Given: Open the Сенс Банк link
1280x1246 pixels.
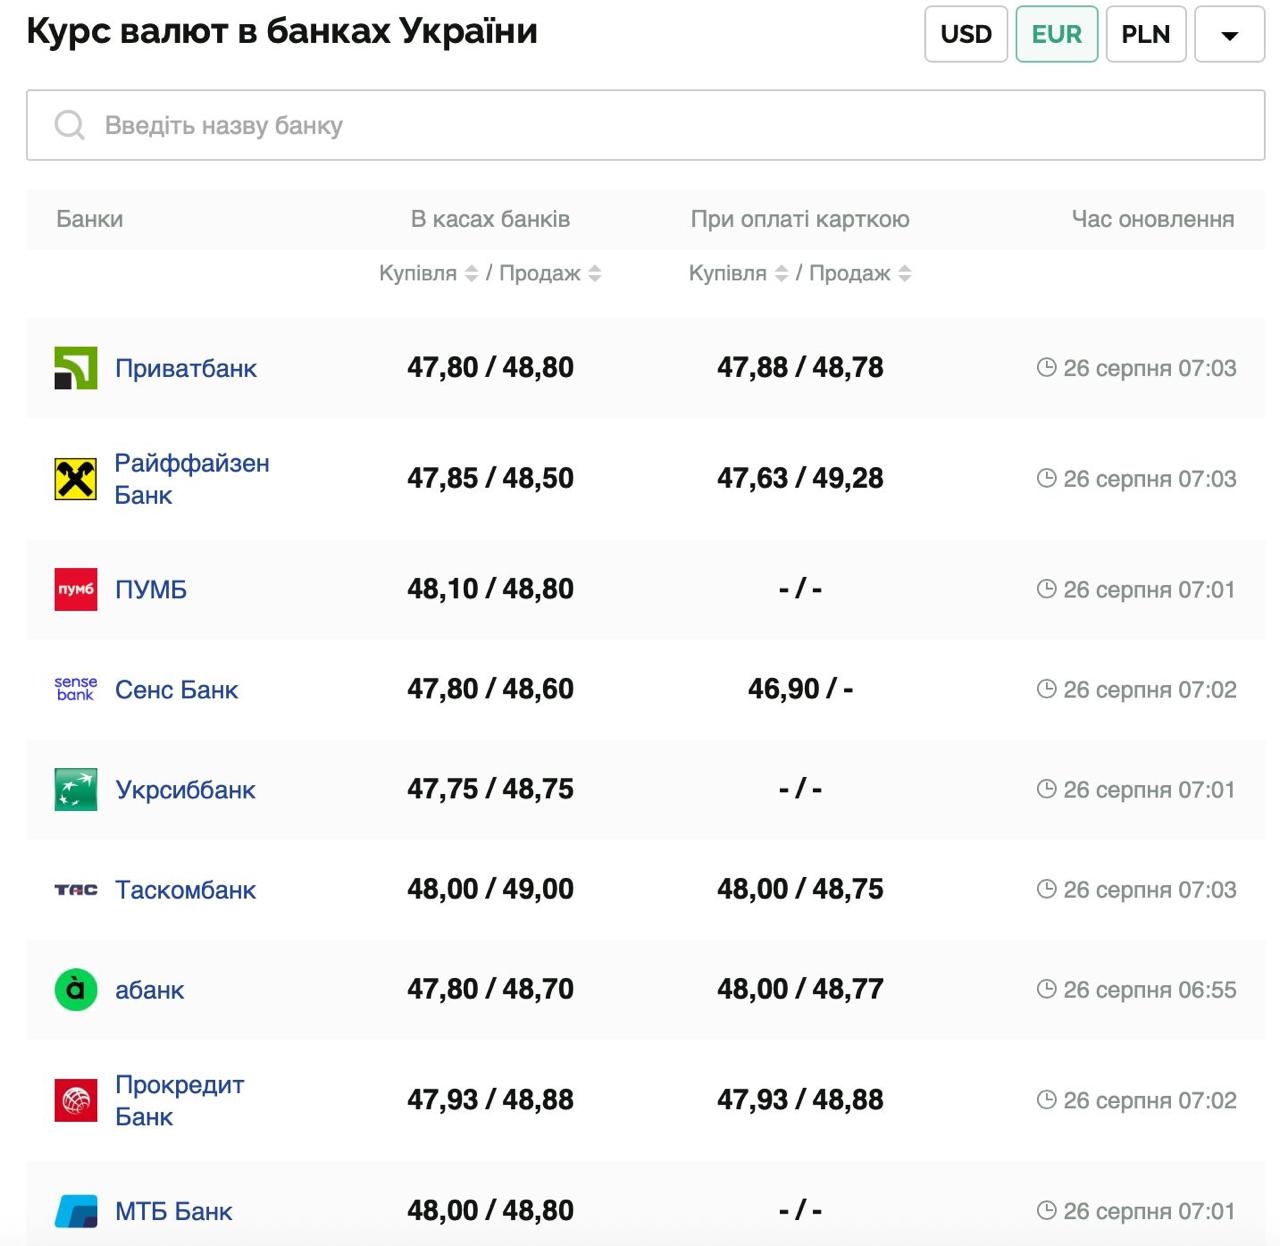Looking at the screenshot, I should click(x=177, y=689).
